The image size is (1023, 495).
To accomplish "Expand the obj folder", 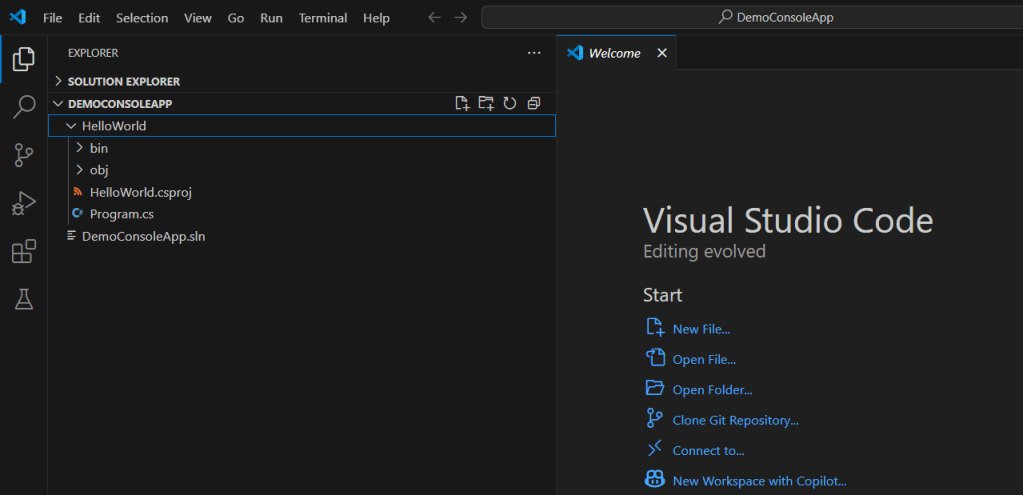I will 98,170.
